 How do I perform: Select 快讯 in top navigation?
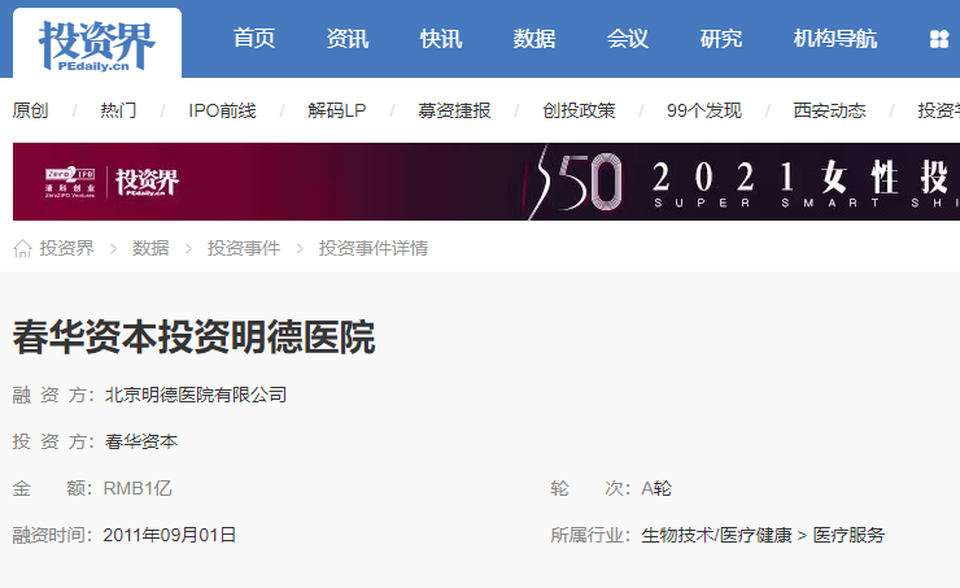click(441, 39)
